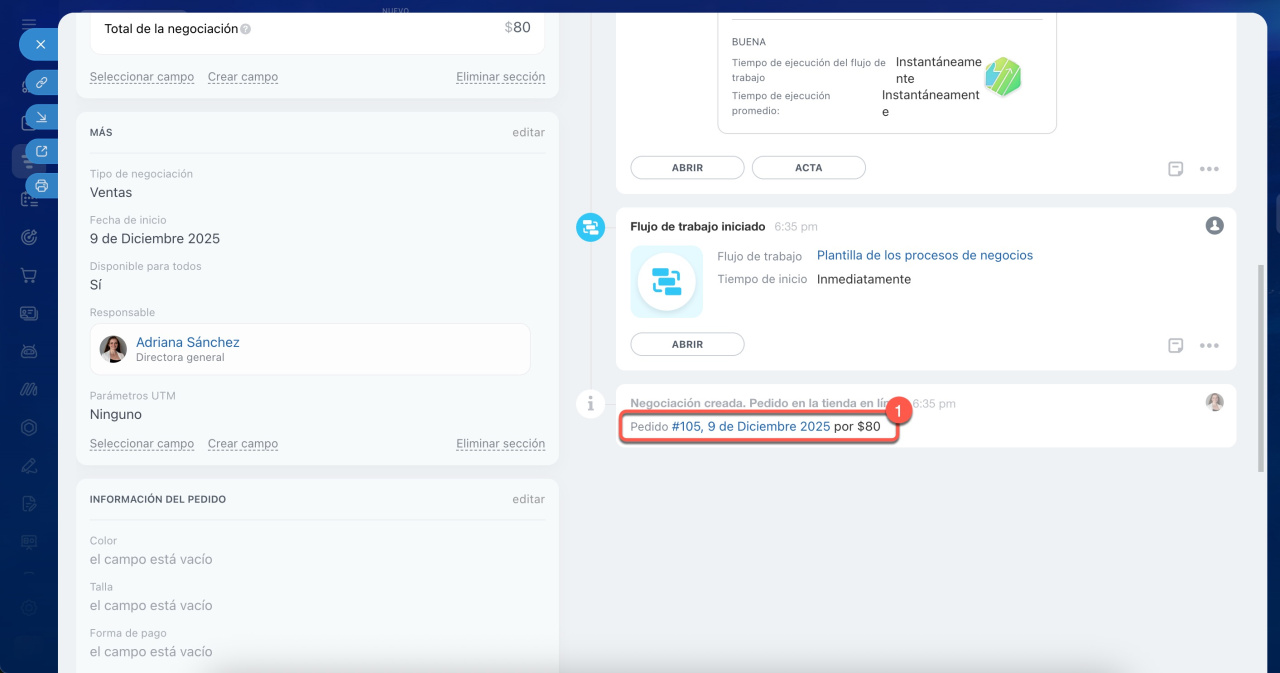This screenshot has height=673, width=1280.
Task: Open the deal in a new window icon
Action: (42, 151)
